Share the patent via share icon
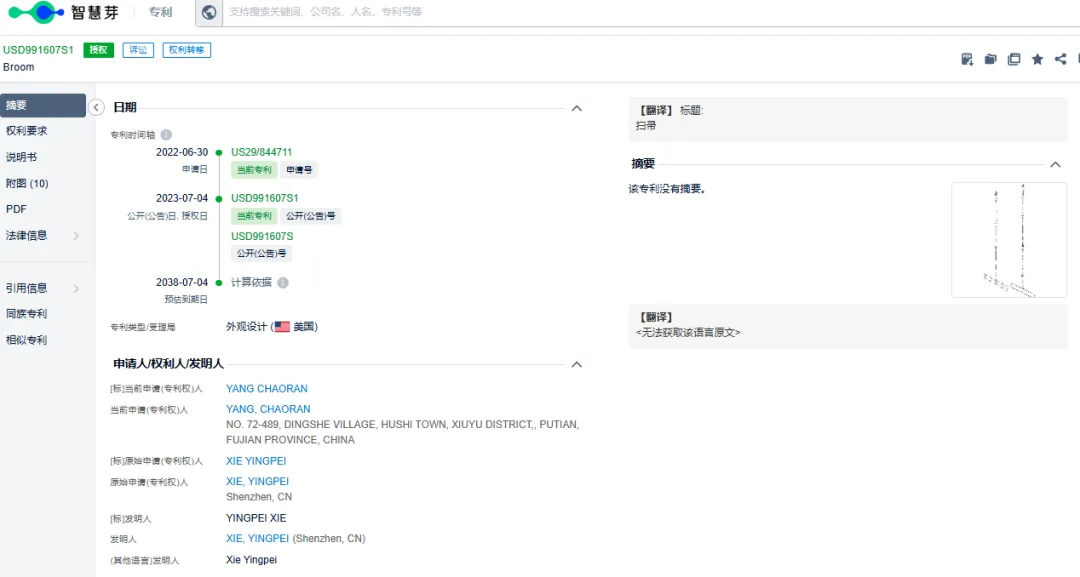This screenshot has height=577, width=1080. [1061, 59]
